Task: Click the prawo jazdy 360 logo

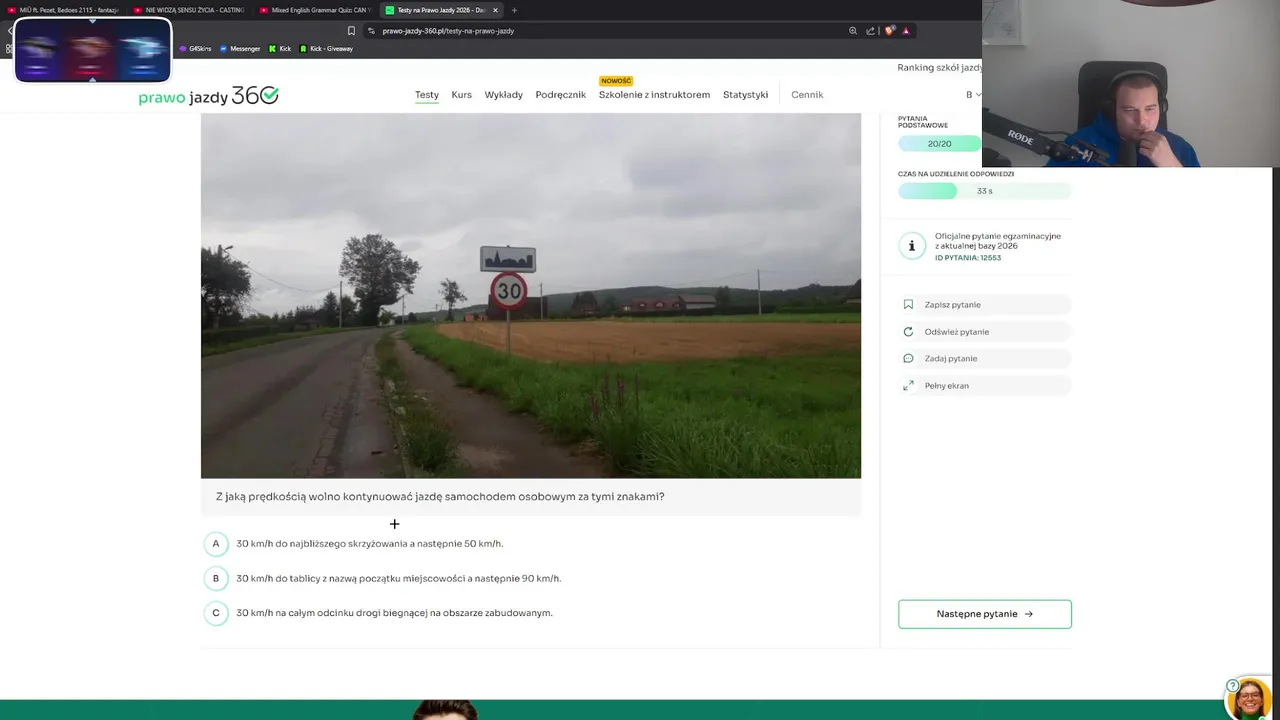Action: pyautogui.click(x=208, y=96)
